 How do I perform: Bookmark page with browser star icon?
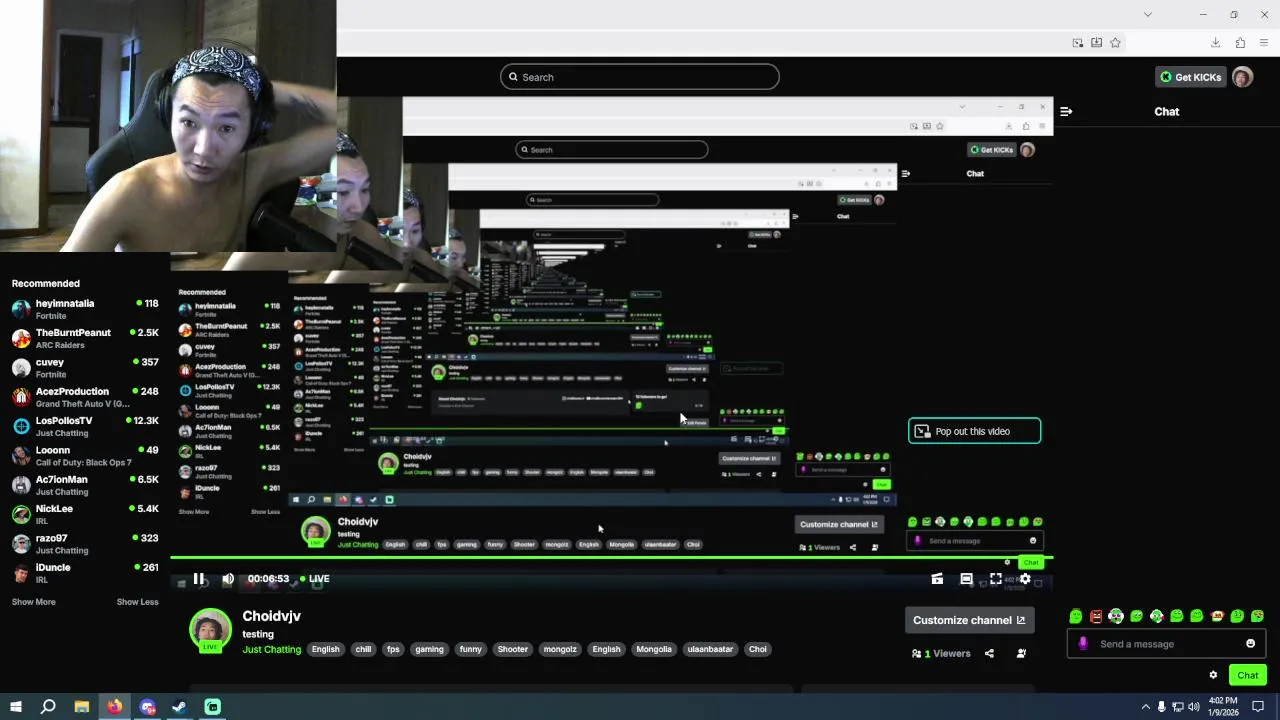(1115, 42)
